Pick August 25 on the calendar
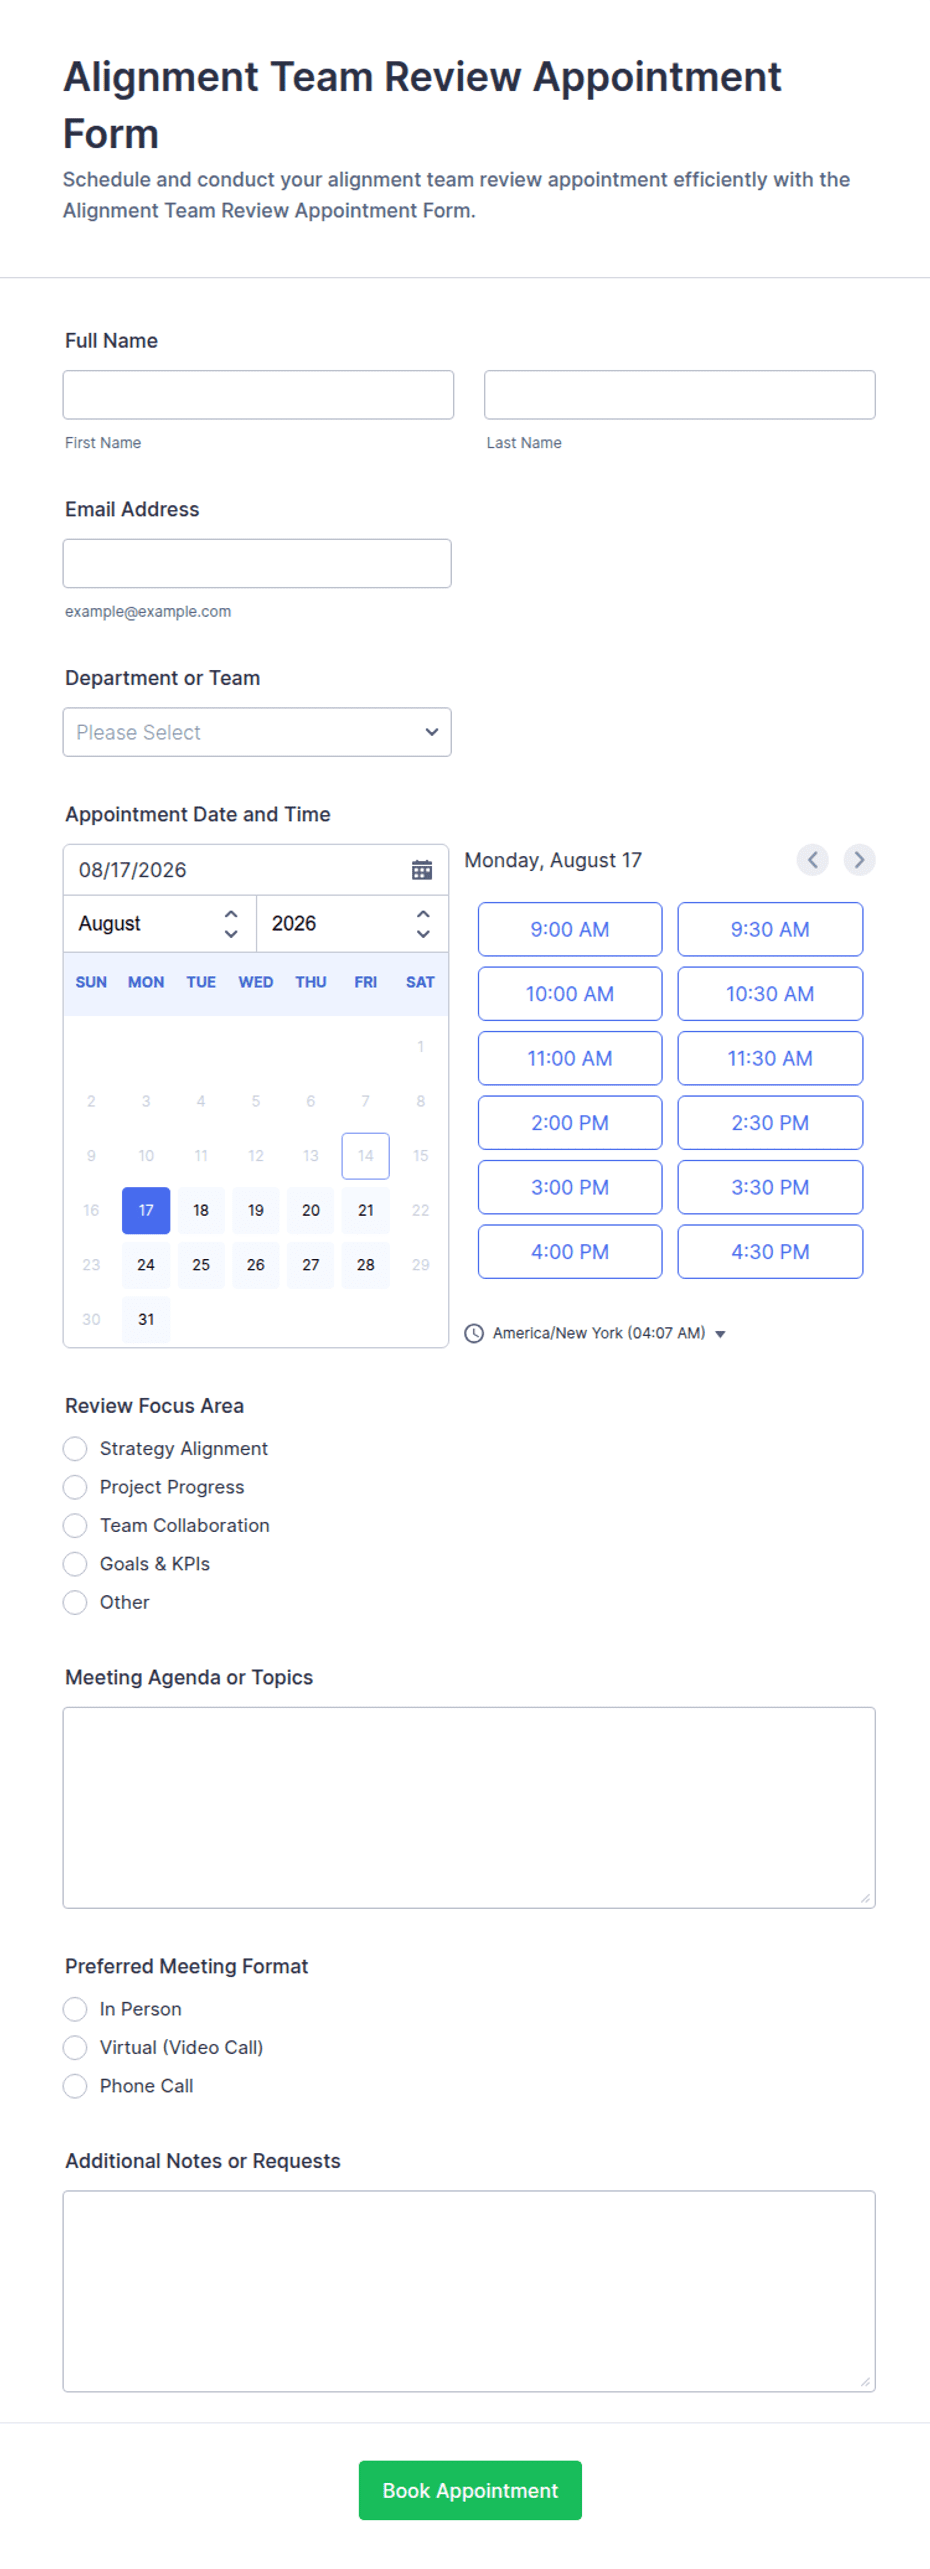 [x=201, y=1263]
